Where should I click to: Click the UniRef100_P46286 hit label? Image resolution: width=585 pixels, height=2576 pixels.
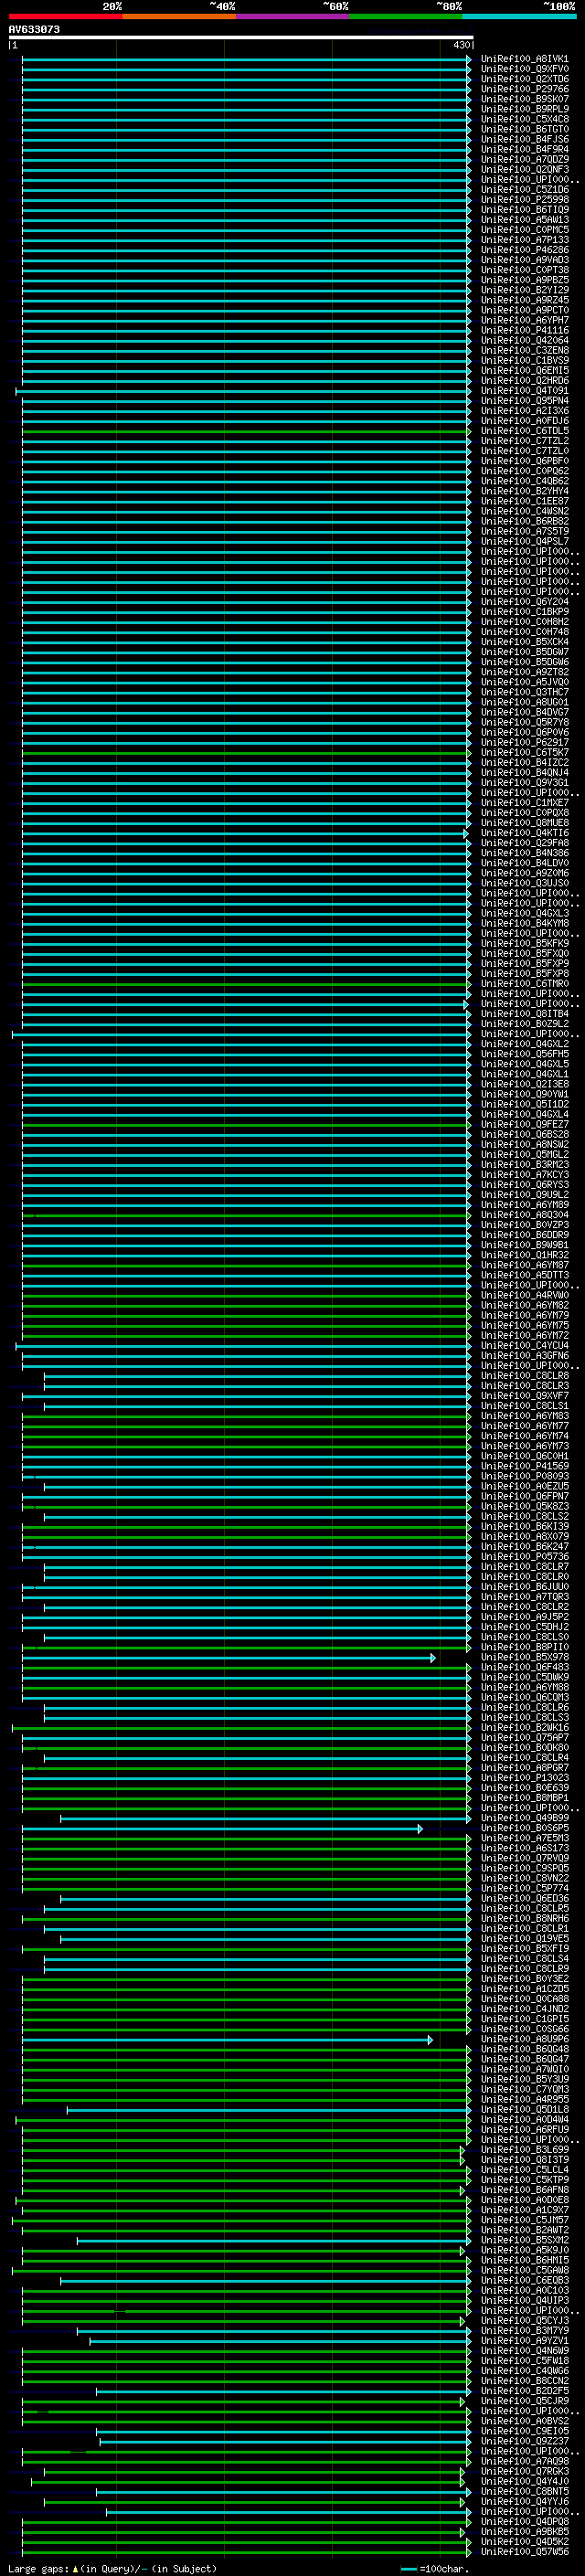pyautogui.click(x=524, y=251)
